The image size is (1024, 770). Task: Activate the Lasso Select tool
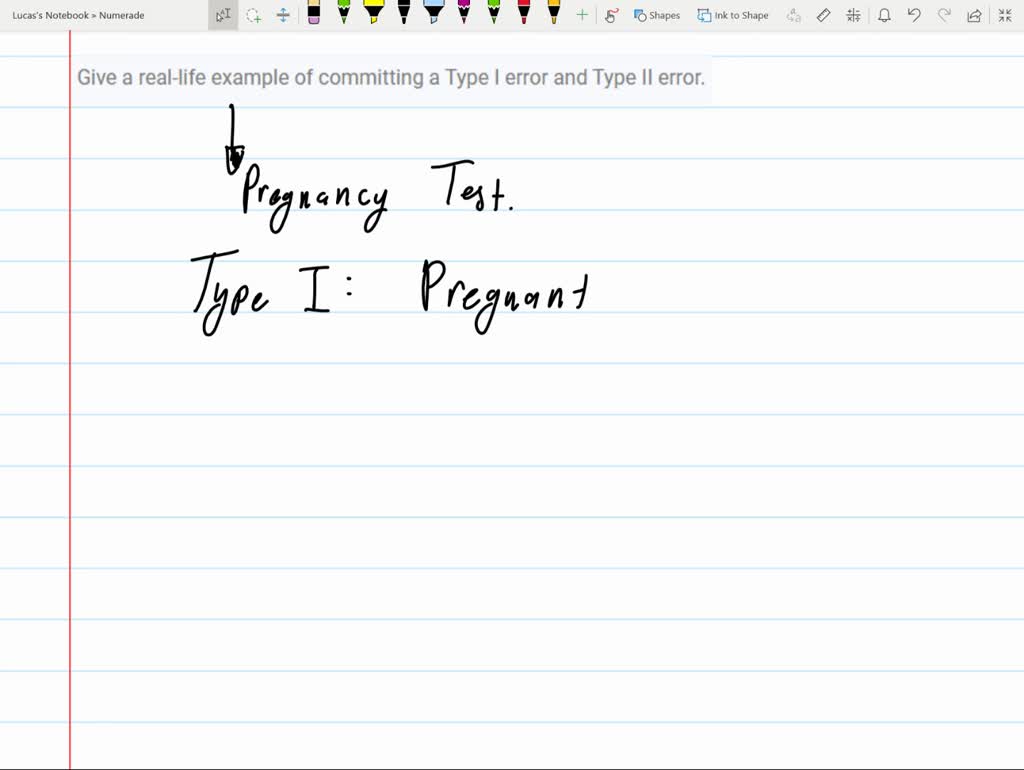254,15
